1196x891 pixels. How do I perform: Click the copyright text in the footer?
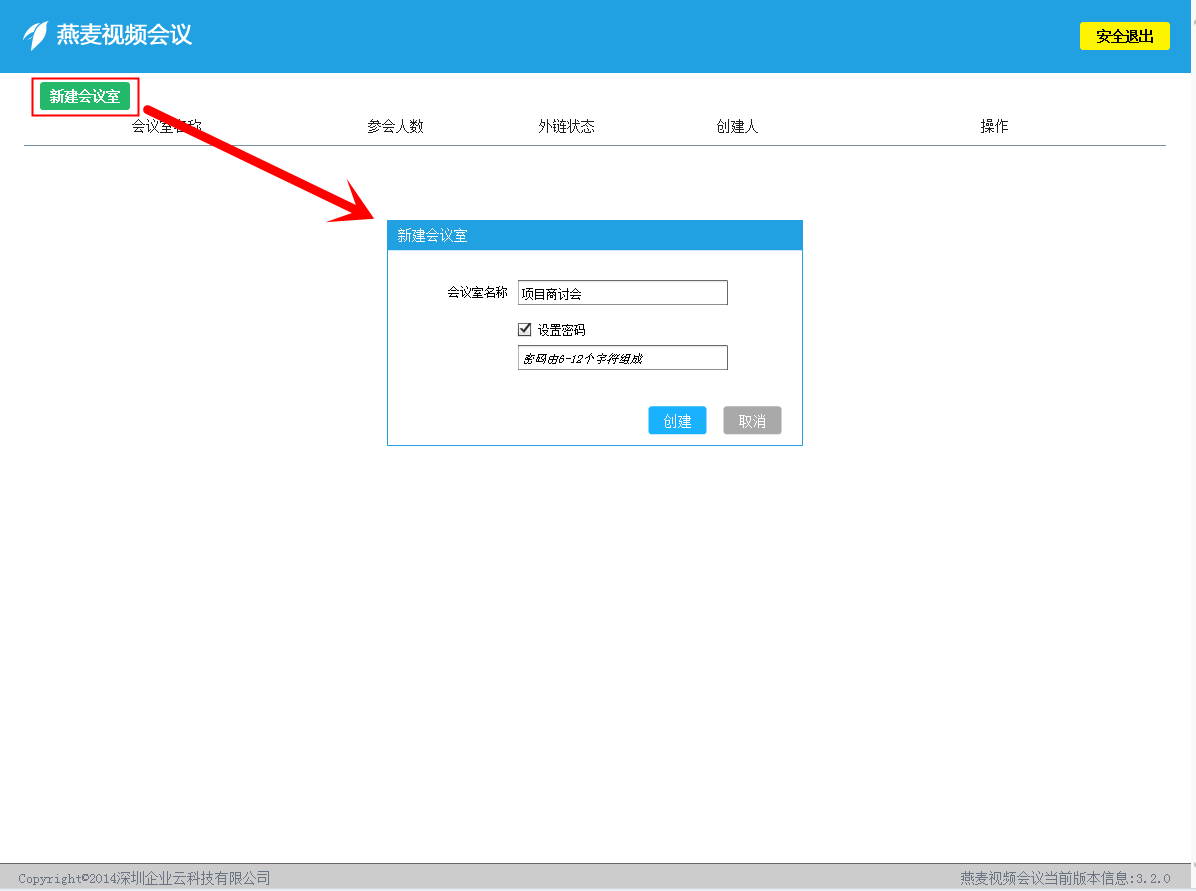(x=144, y=878)
